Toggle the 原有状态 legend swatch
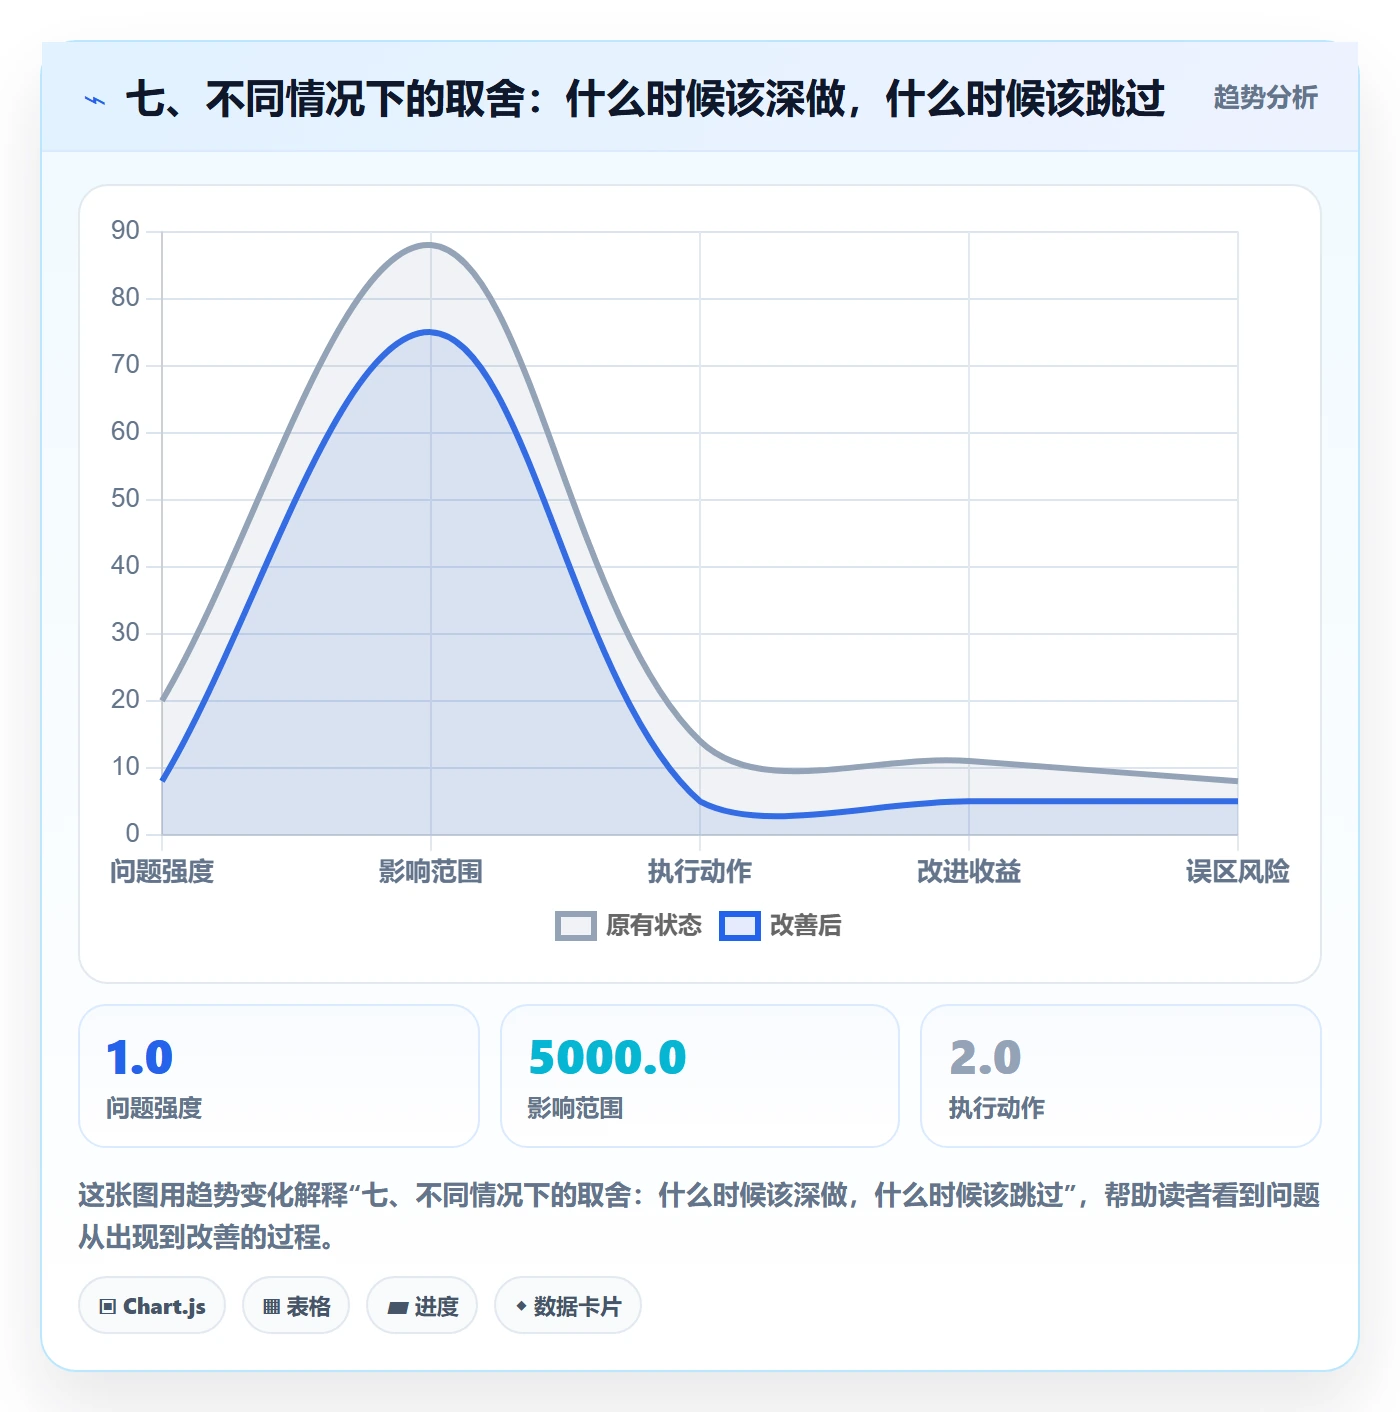 (575, 926)
